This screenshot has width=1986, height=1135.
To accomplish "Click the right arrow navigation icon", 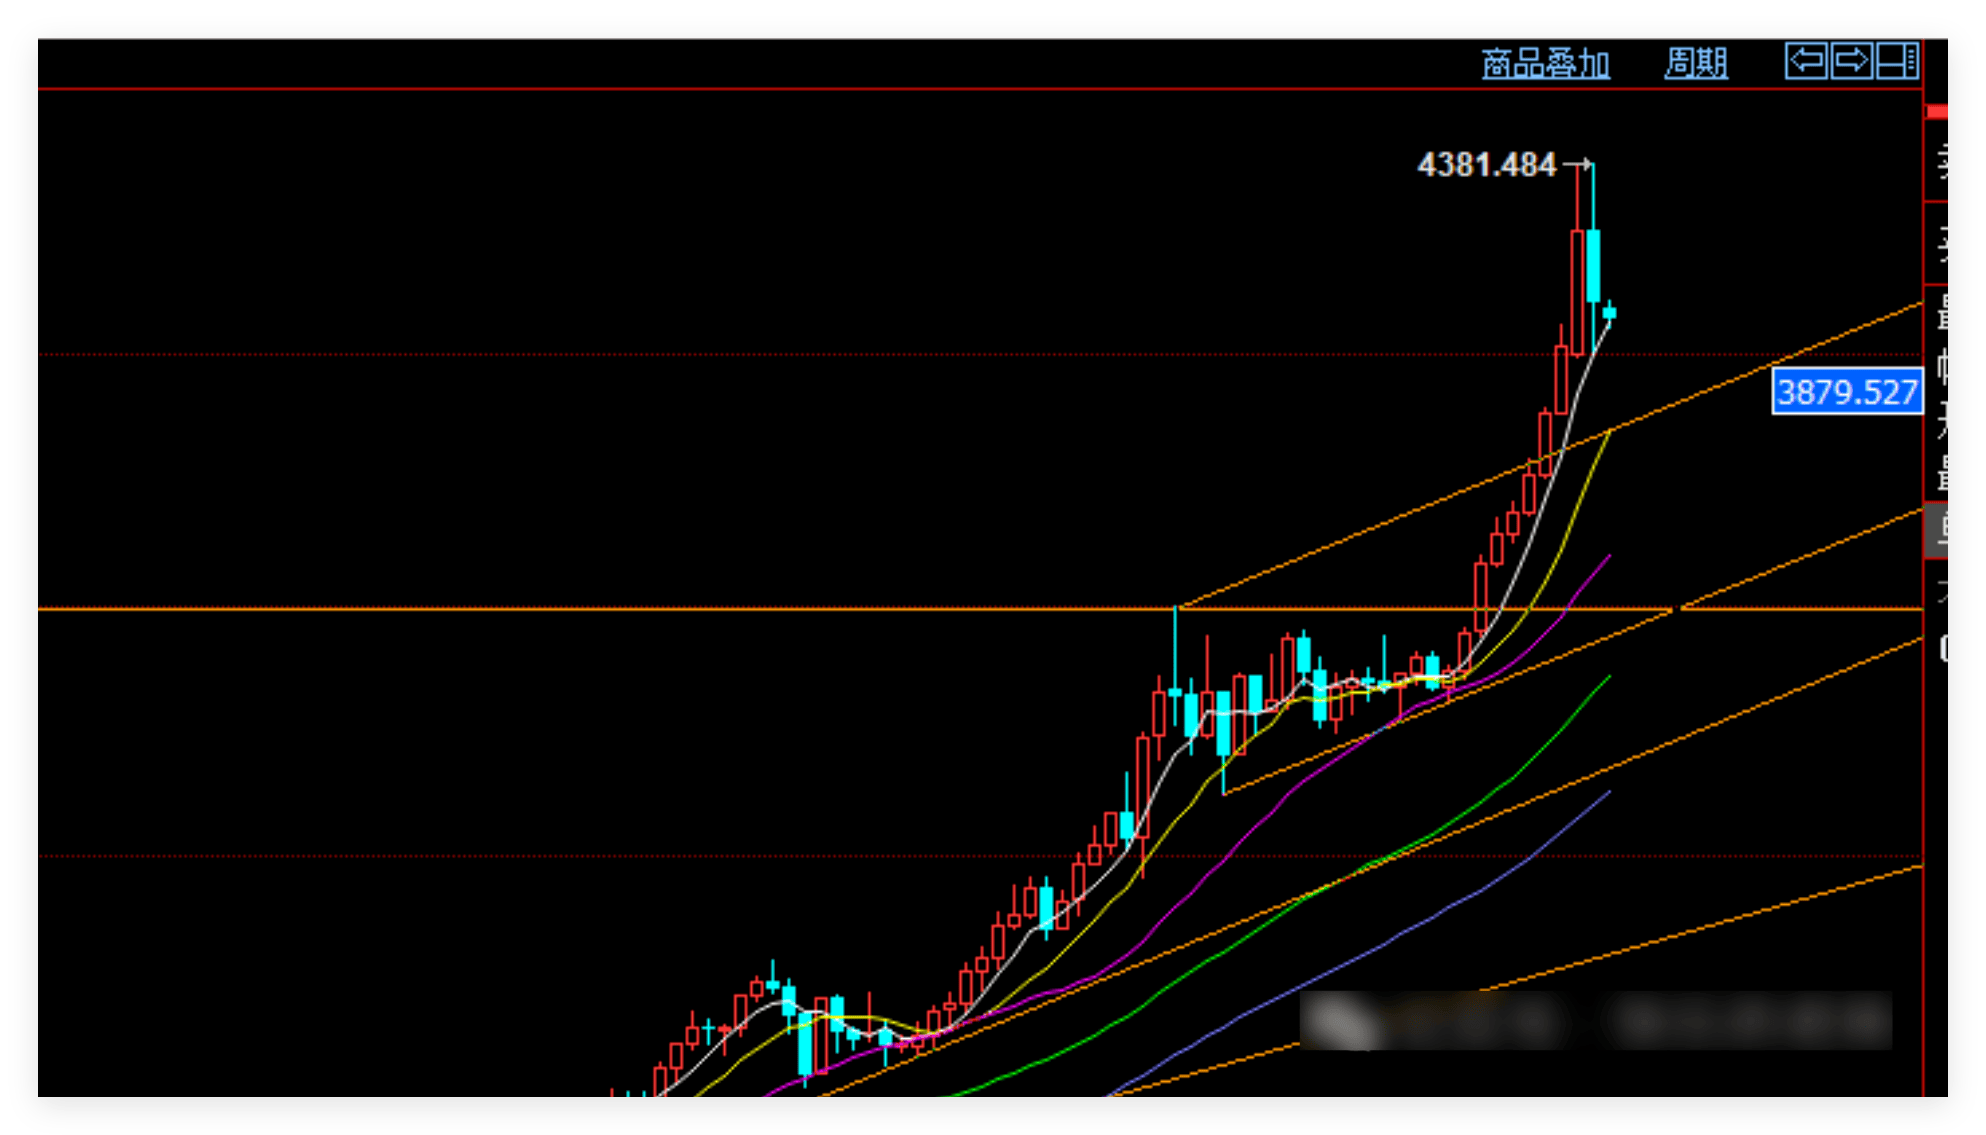I will [x=1851, y=61].
